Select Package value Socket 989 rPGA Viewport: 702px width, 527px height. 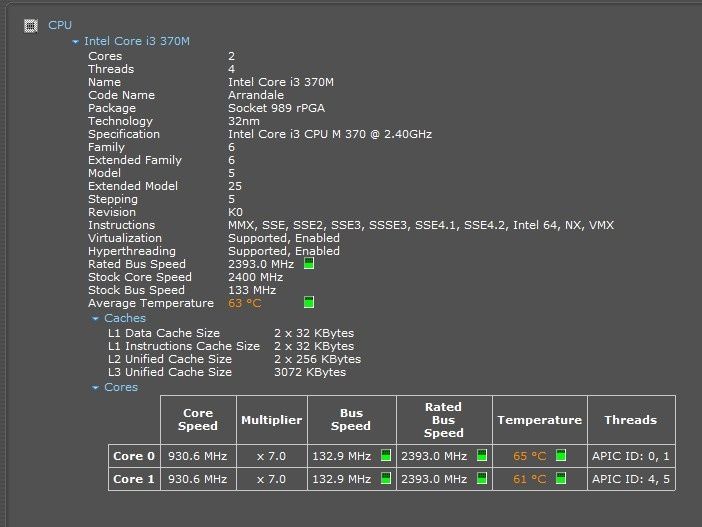pos(276,108)
